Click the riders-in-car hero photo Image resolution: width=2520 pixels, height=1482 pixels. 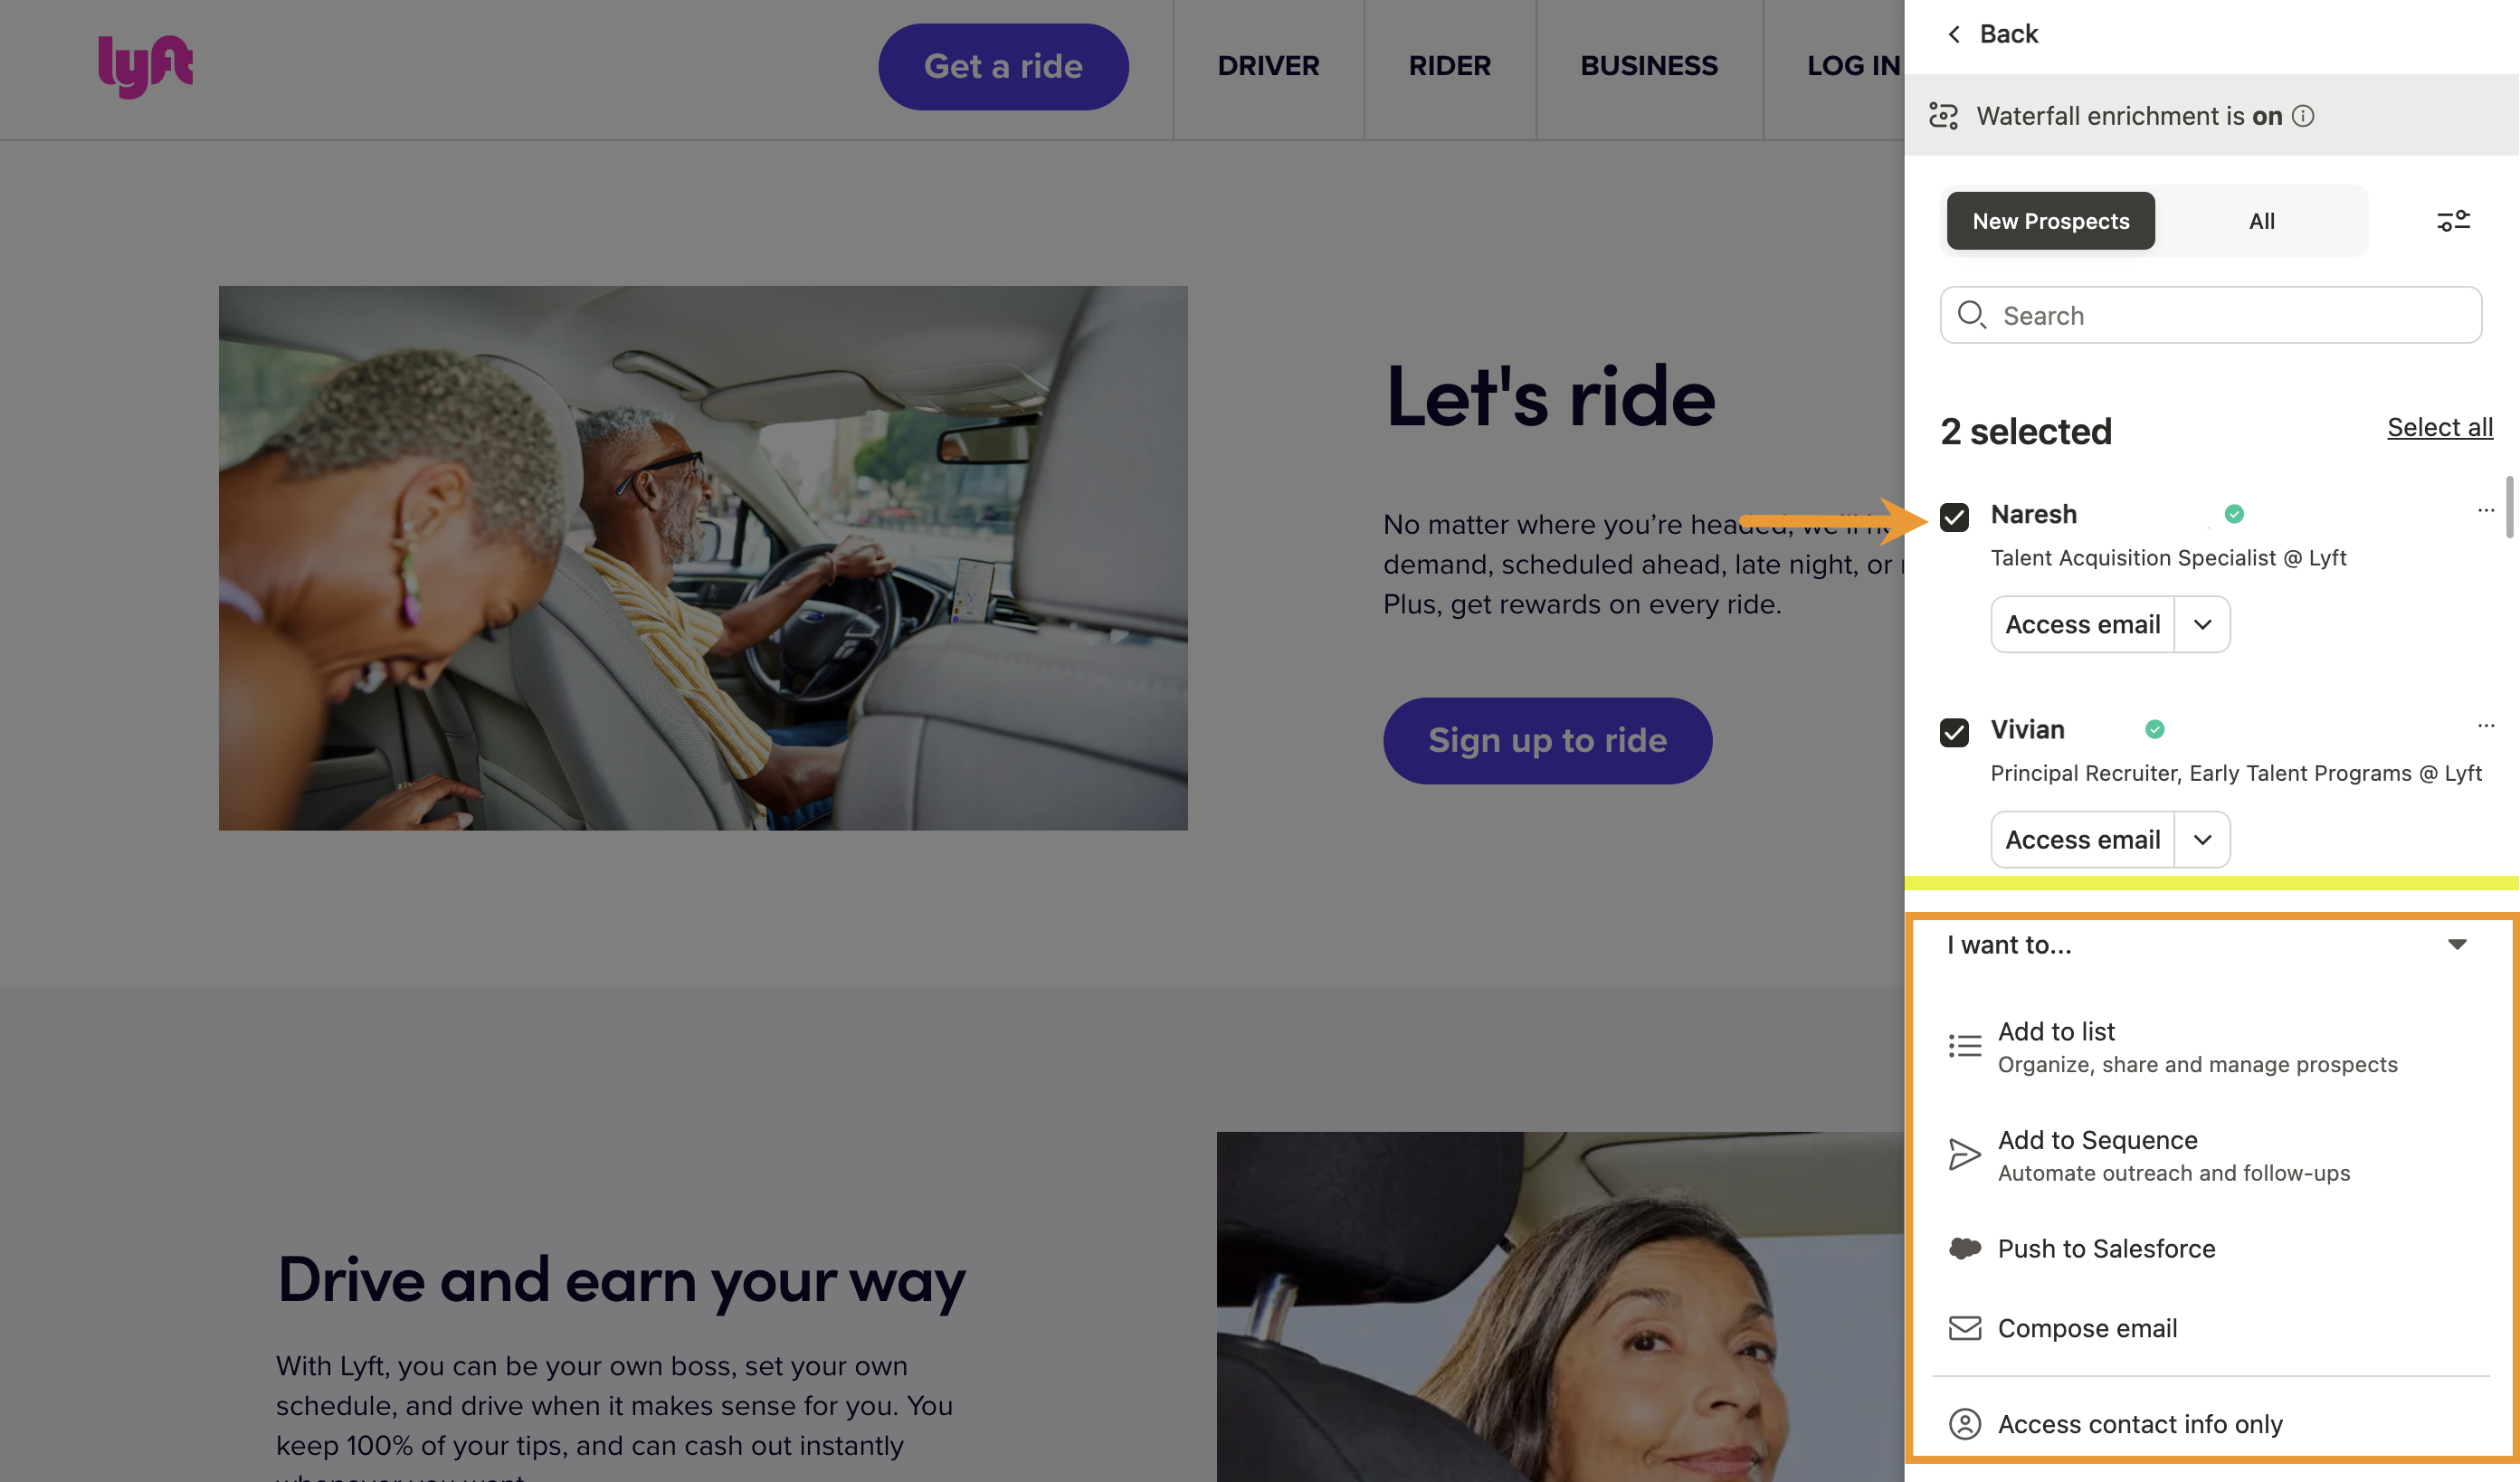[x=703, y=558]
